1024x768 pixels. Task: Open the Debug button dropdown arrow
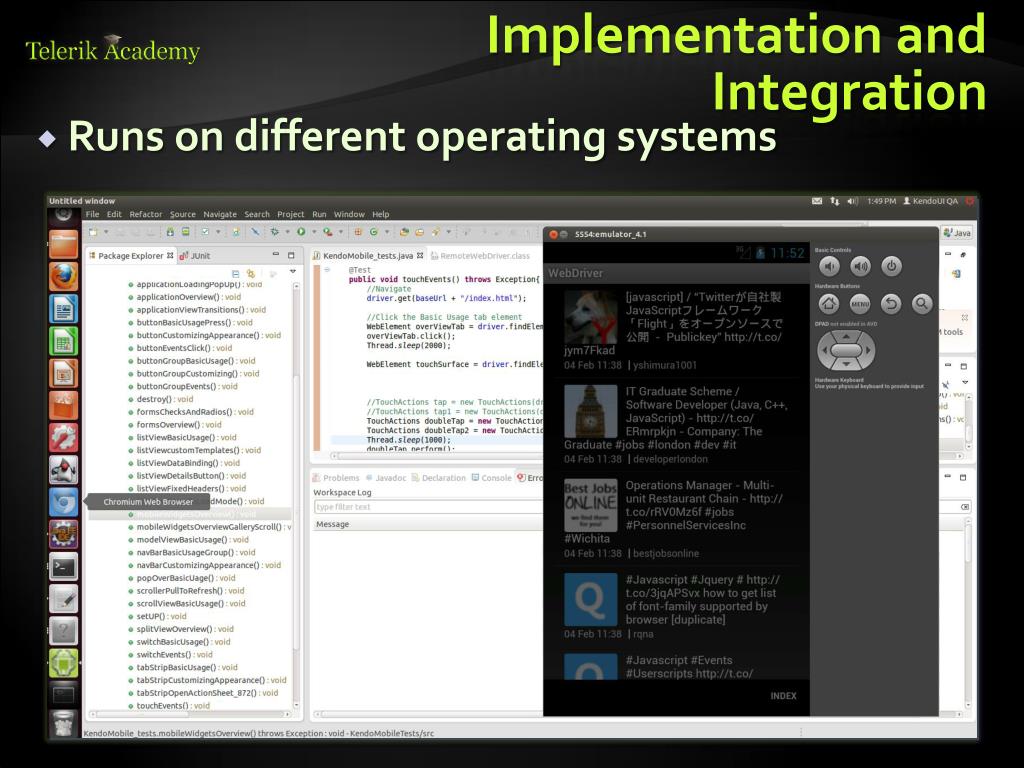tap(287, 232)
